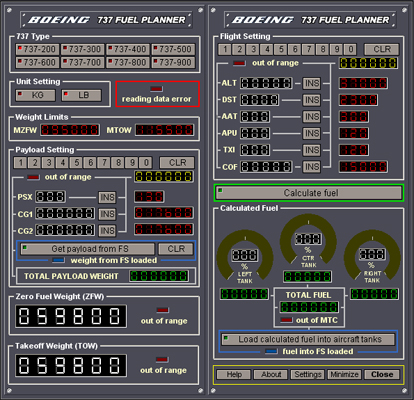This screenshot has width=414, height=400.
Task: Click the weight from FS loaded indicator
Action: [58, 260]
